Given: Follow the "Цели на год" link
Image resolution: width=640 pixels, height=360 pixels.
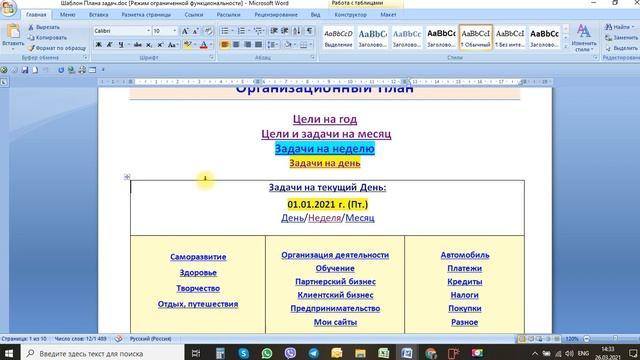Looking at the screenshot, I should tap(325, 119).
